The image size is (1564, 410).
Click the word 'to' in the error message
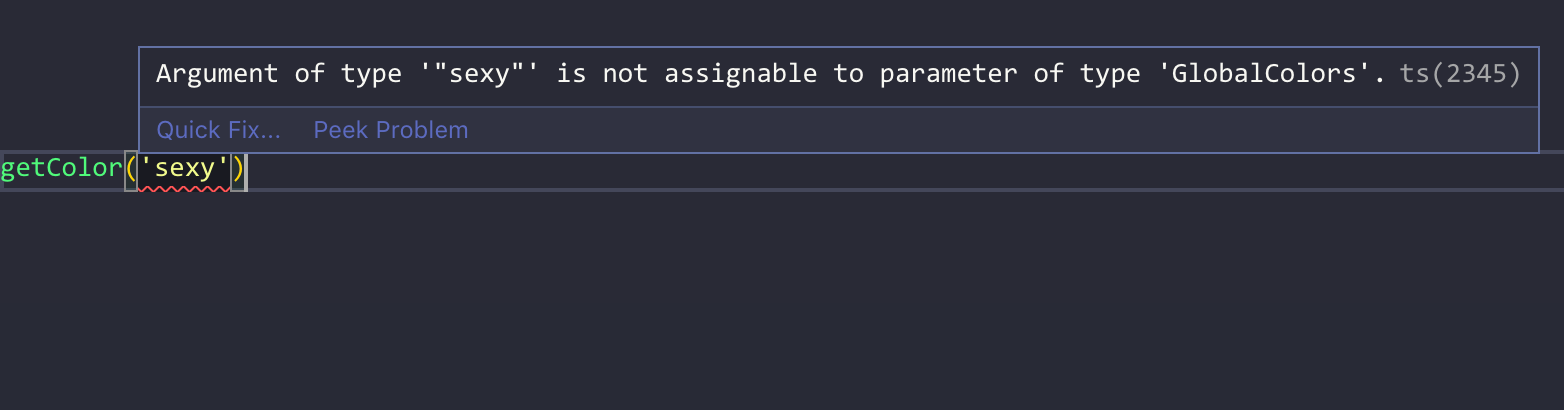pos(848,74)
